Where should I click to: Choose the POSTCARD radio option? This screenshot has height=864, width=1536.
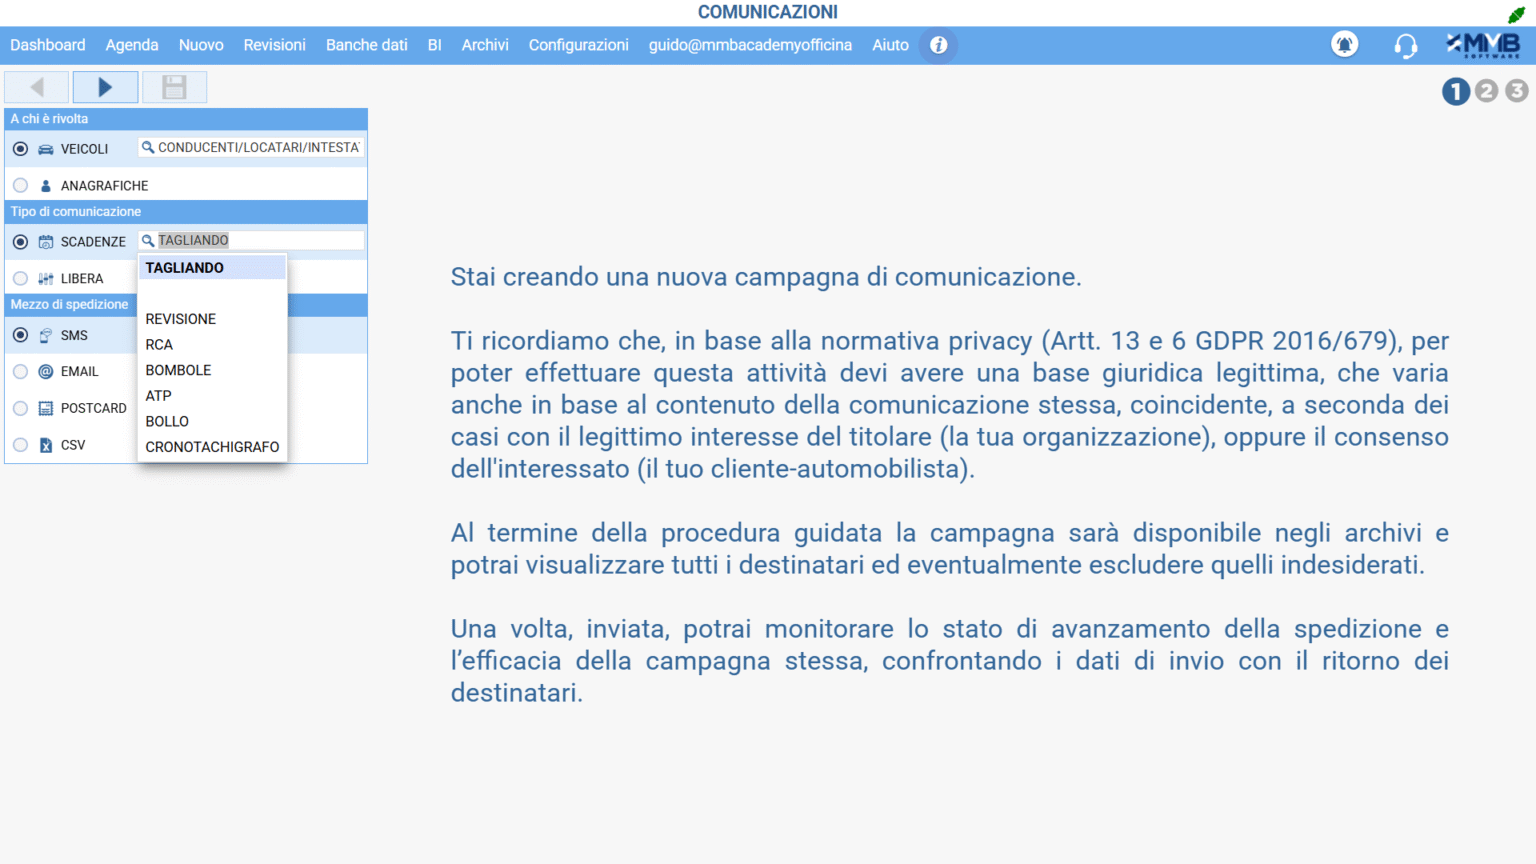tap(21, 408)
